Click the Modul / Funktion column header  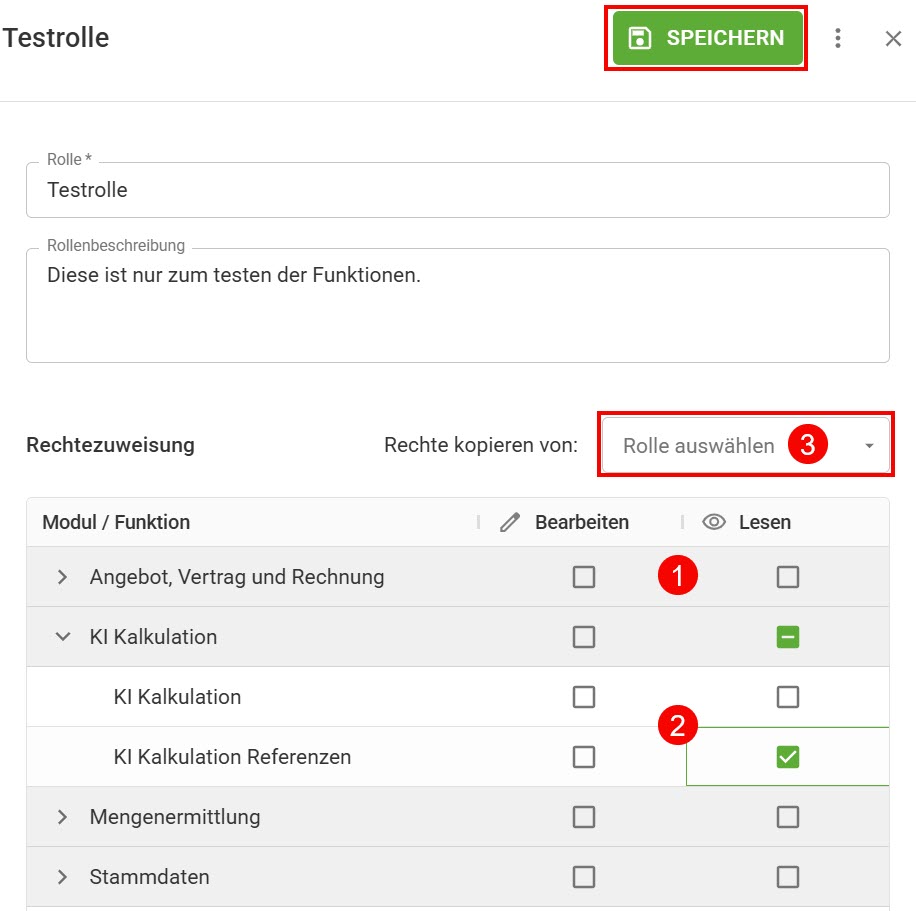point(116,522)
